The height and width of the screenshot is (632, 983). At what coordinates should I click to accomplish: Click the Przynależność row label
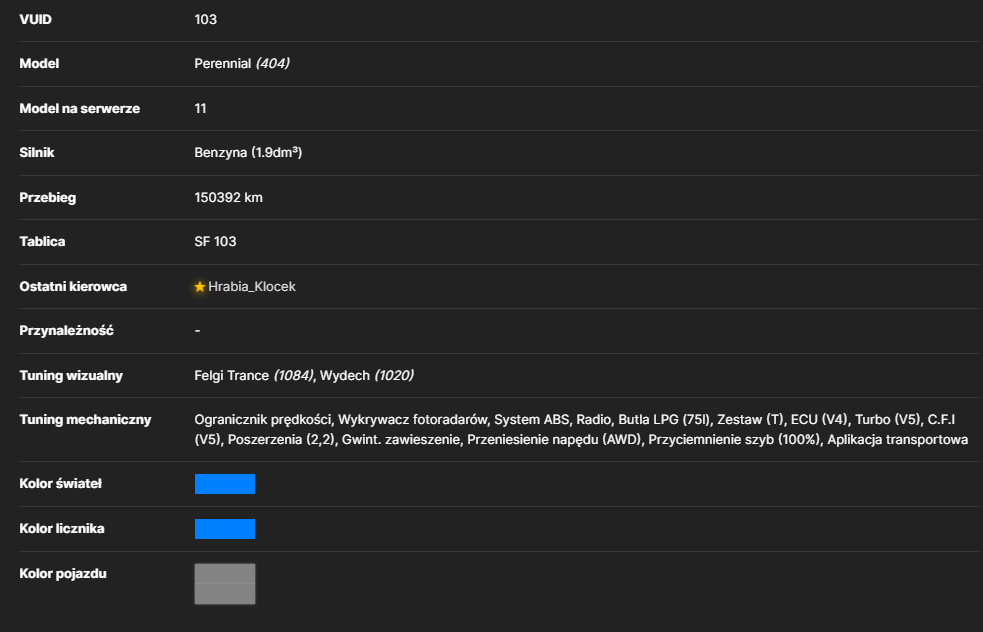(x=66, y=330)
